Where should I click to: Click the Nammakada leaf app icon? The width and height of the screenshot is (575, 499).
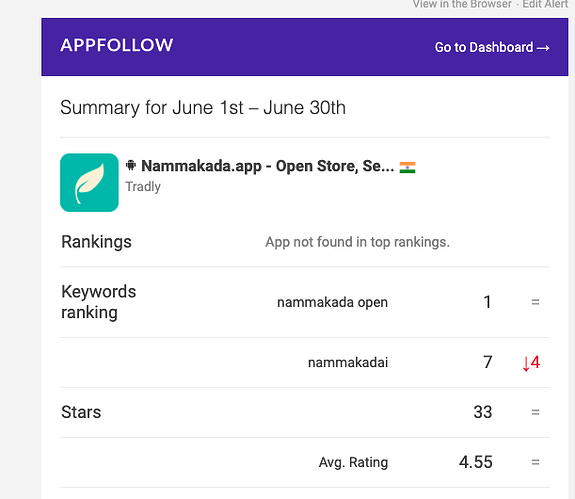tap(89, 182)
